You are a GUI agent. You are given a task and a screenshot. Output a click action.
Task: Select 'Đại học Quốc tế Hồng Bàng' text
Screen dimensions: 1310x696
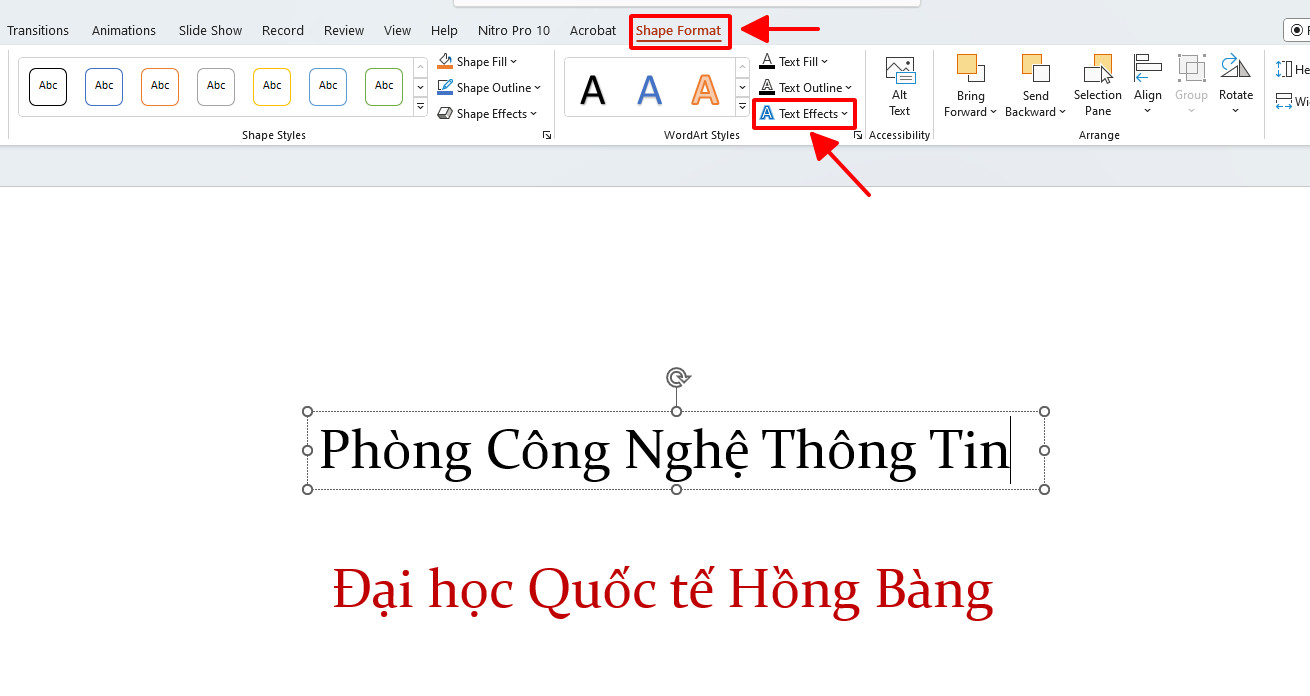pos(662,589)
